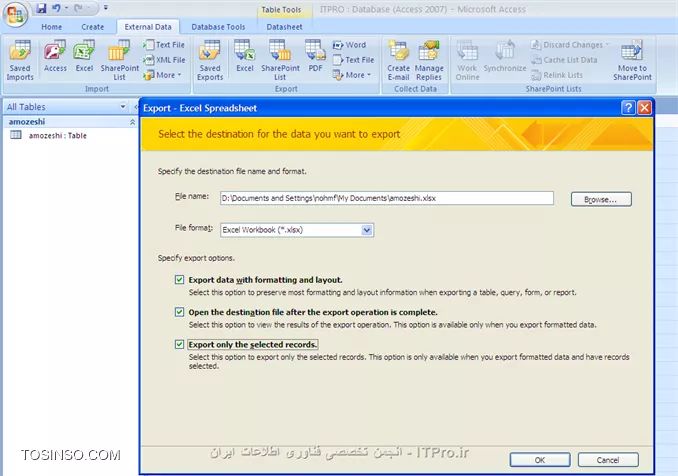Click Create E-mail in Collect Data
Image resolution: width=678 pixels, height=476 pixels.
pos(398,61)
